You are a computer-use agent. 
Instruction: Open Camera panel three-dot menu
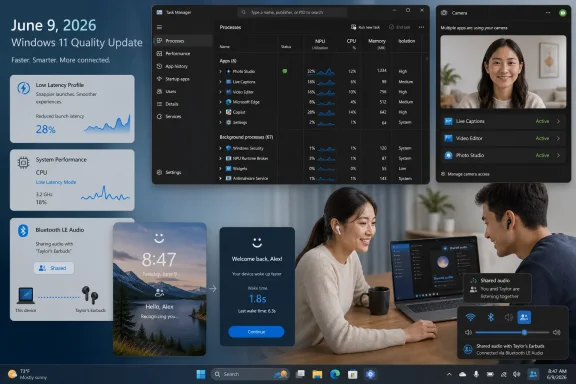coord(548,13)
